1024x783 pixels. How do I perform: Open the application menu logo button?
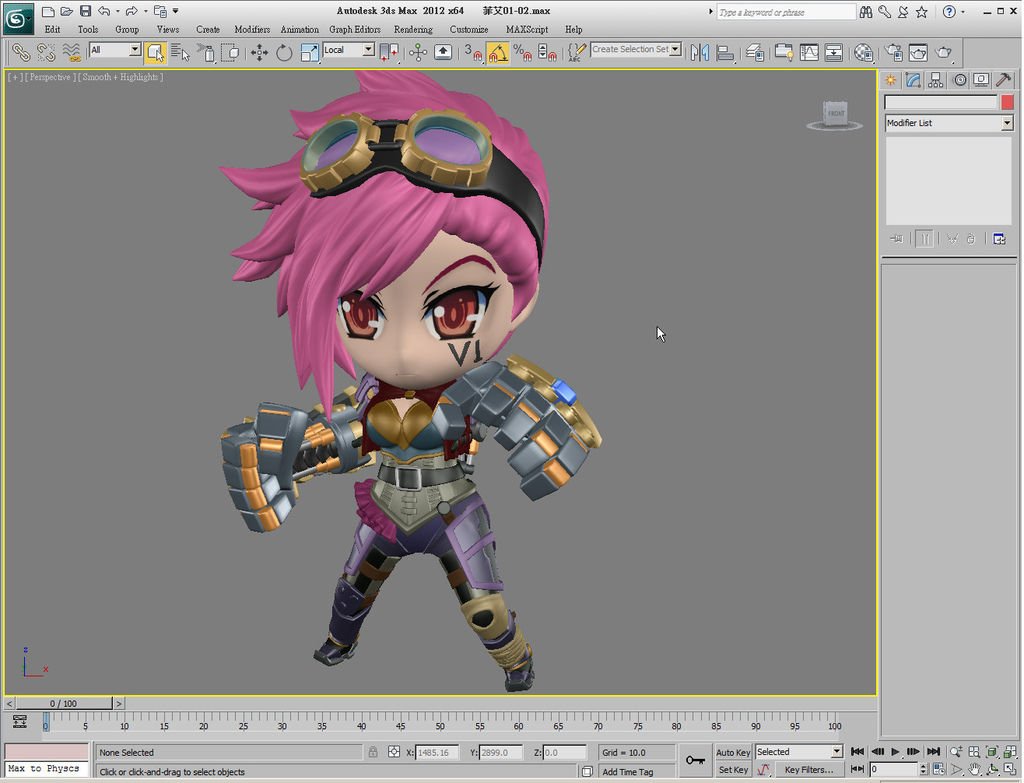(x=18, y=18)
